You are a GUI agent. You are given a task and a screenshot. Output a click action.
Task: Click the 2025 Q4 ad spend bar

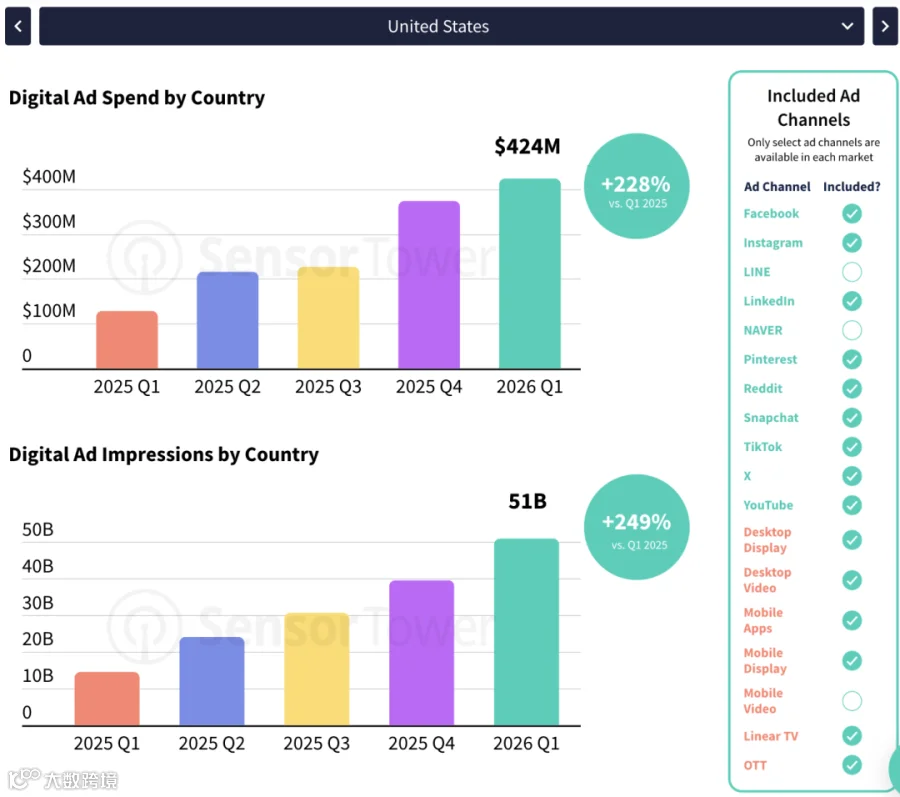click(x=429, y=285)
